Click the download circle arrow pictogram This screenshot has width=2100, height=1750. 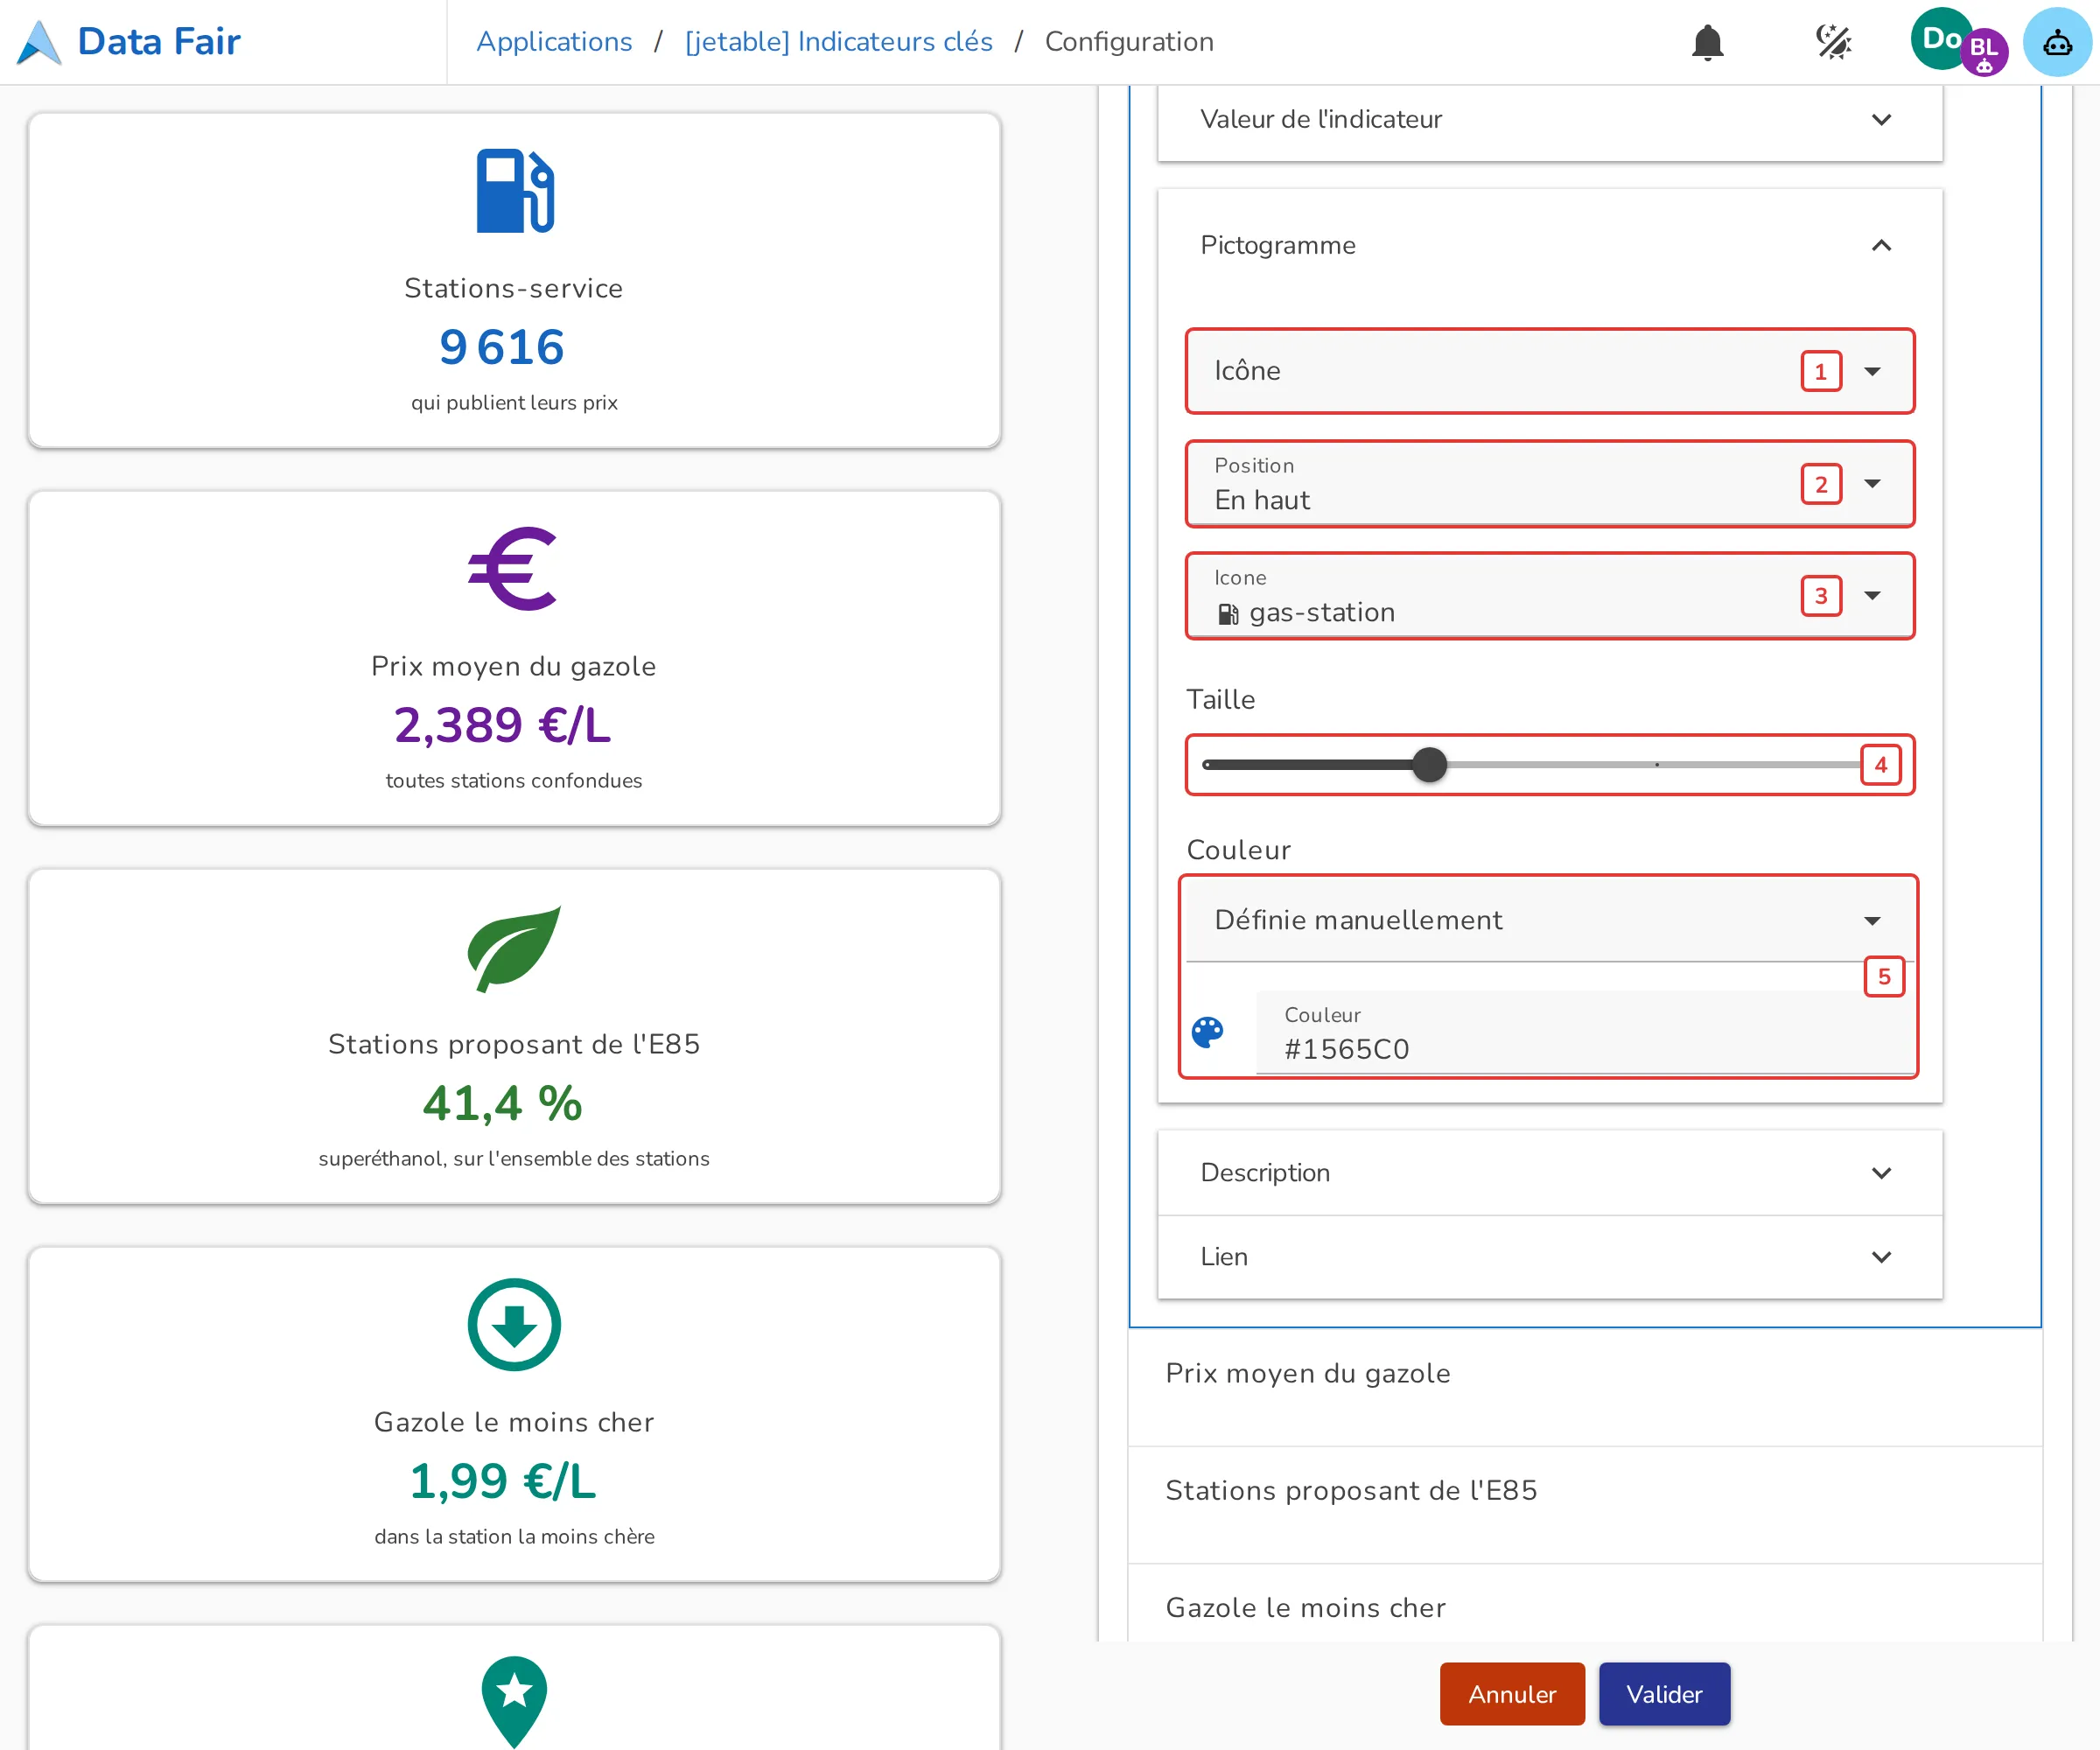514,1324
